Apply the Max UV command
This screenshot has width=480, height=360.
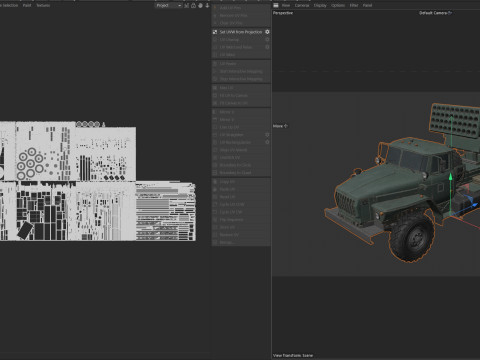pyautogui.click(x=241, y=88)
